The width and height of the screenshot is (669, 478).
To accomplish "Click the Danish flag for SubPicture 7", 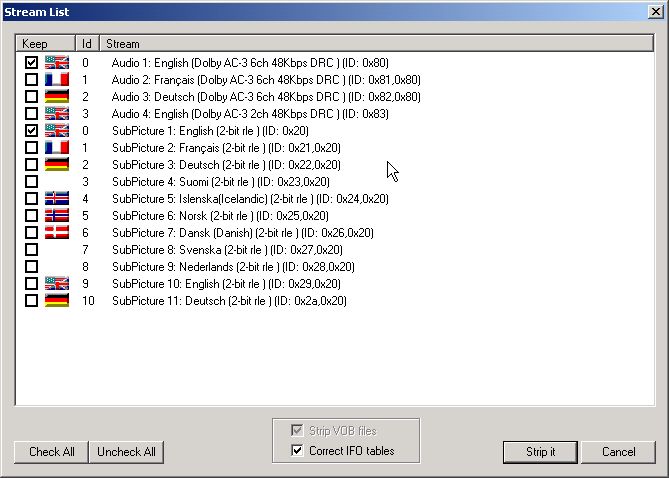I will click(x=57, y=233).
